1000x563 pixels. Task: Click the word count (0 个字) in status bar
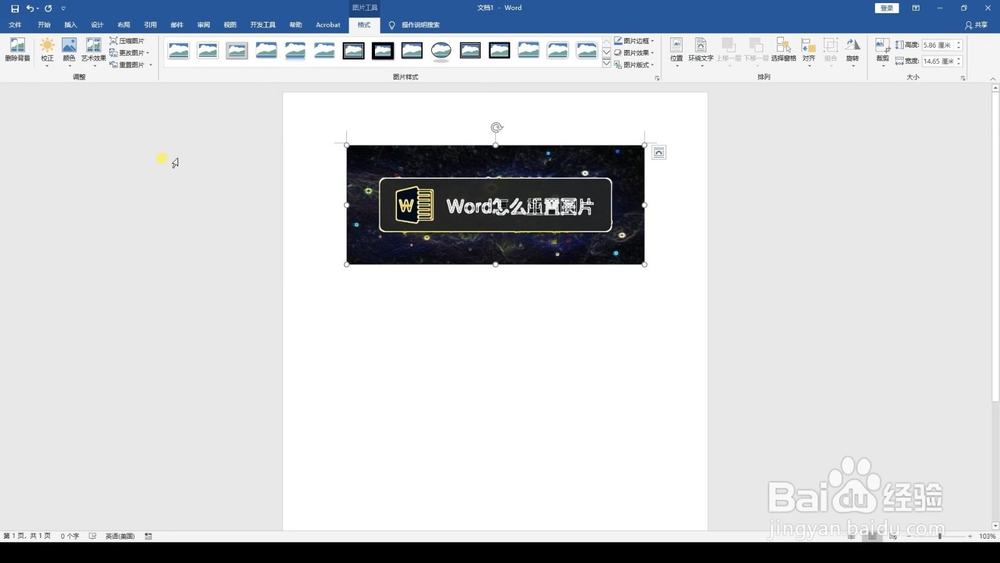pos(70,536)
